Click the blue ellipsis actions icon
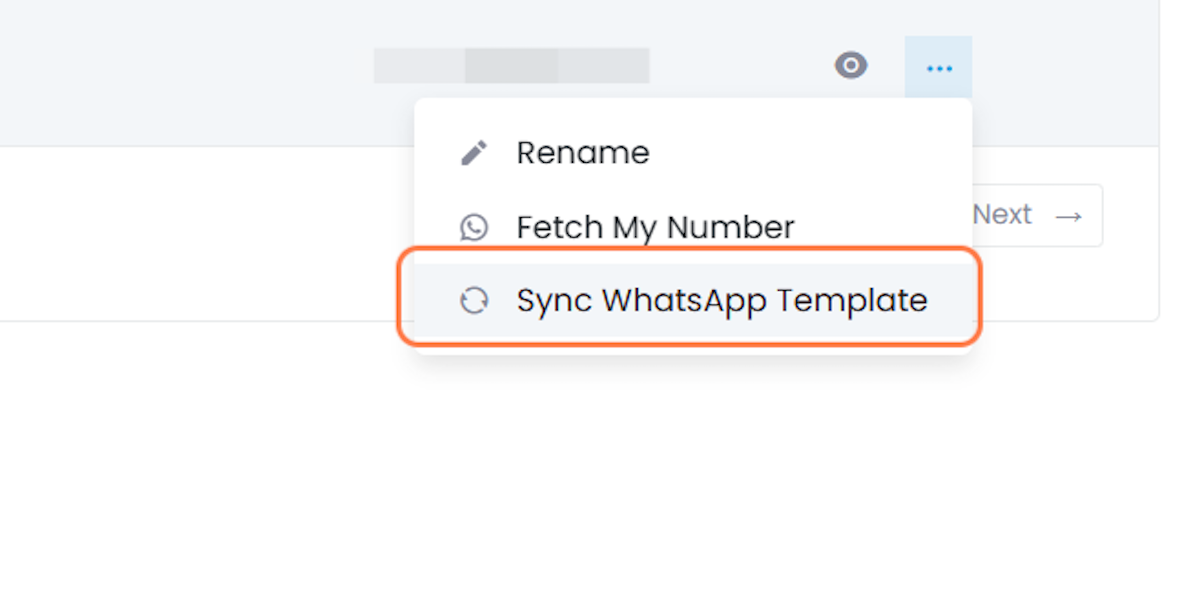Image resolution: width=1200 pixels, height=601 pixels. coord(938,68)
